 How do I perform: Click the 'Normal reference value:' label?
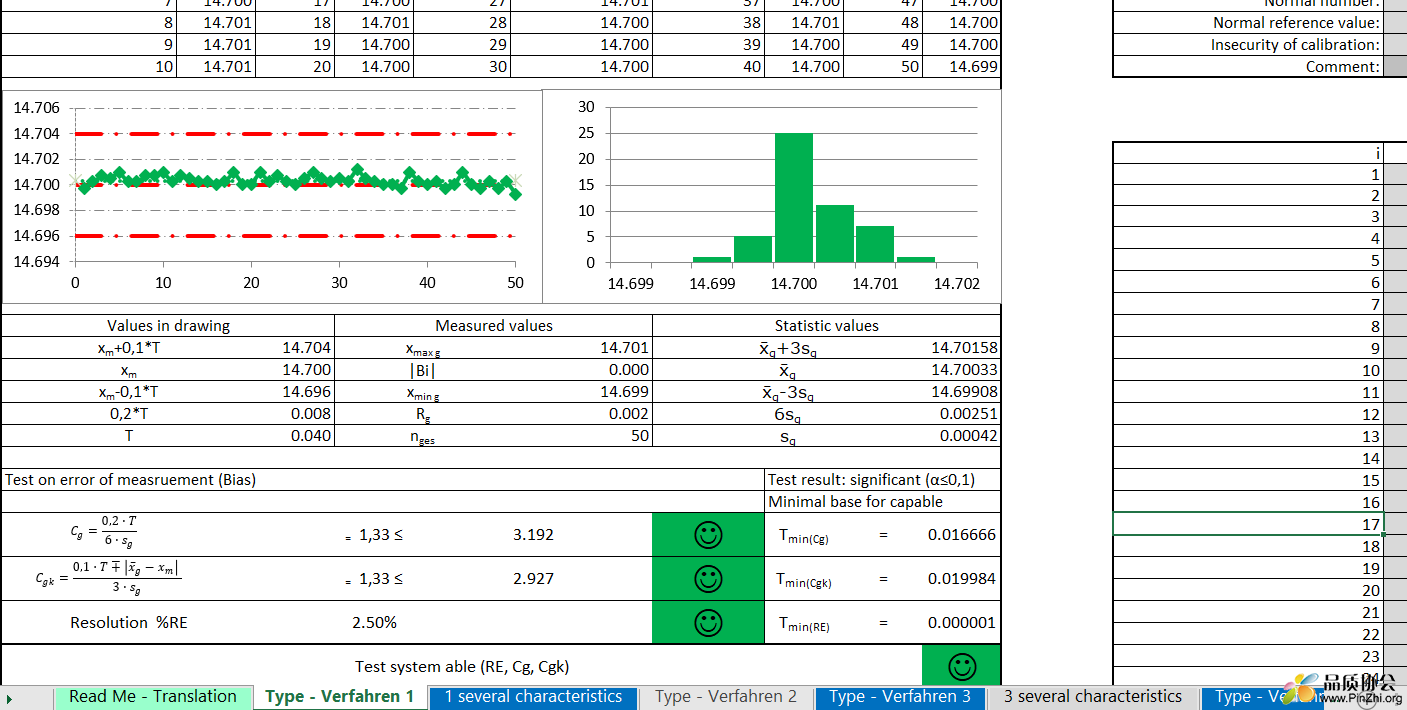pos(1296,23)
